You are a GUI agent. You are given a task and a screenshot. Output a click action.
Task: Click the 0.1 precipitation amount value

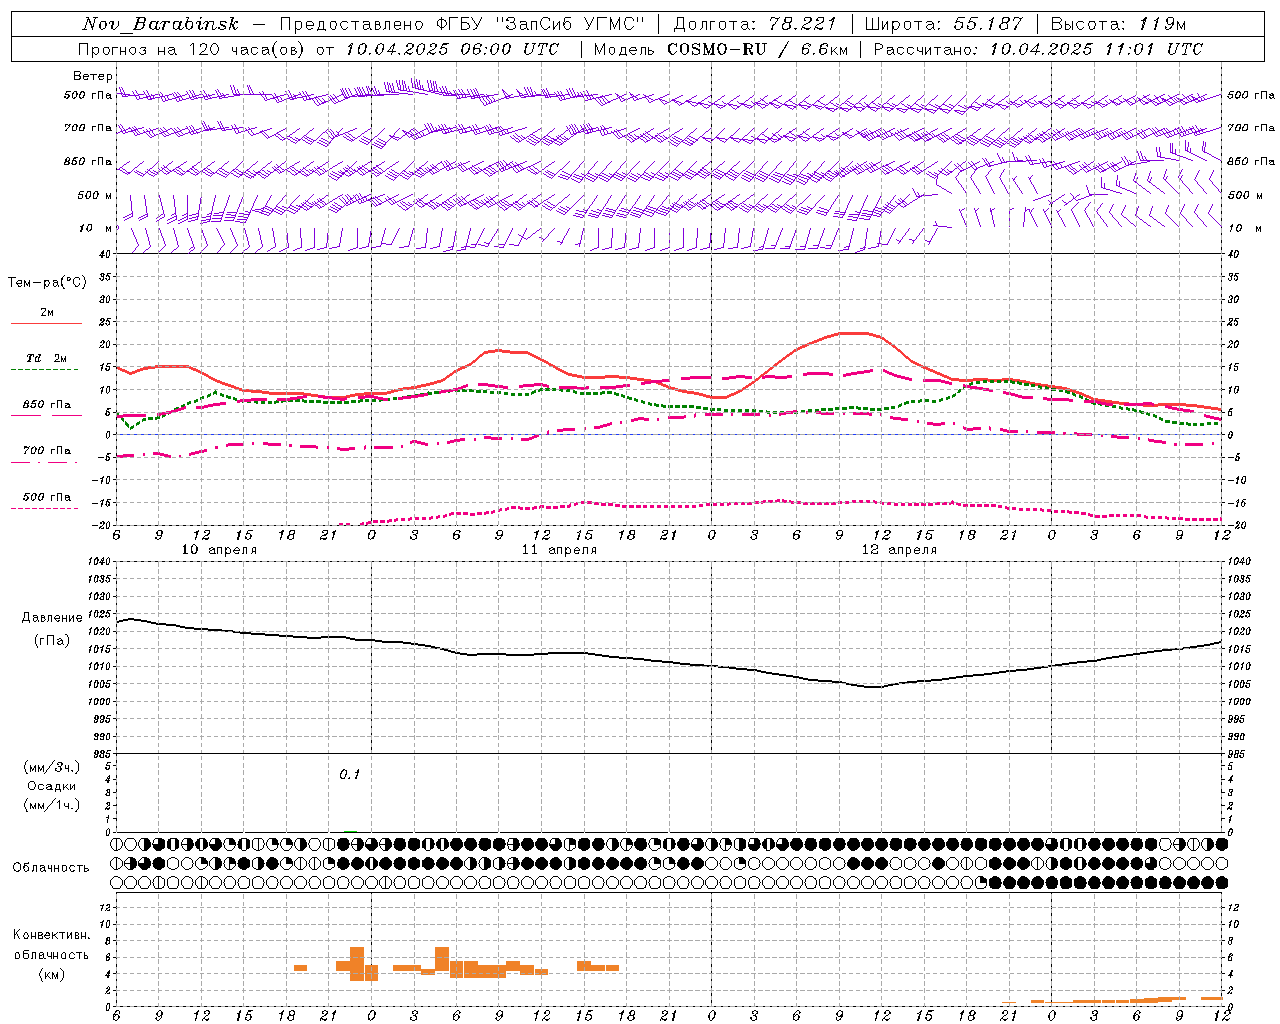tap(349, 775)
